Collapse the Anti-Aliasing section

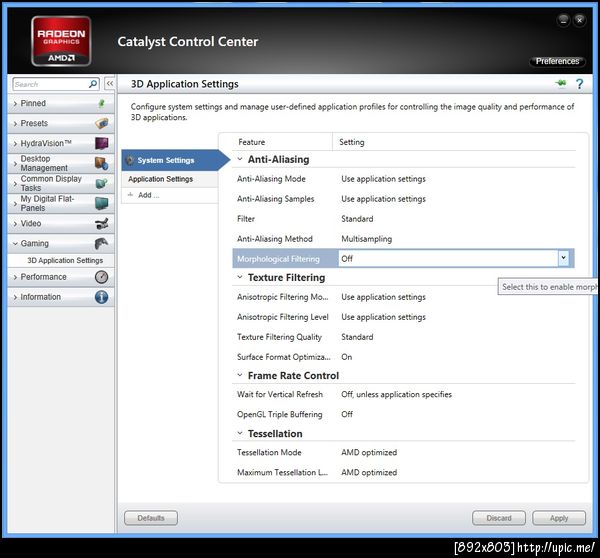(x=240, y=159)
